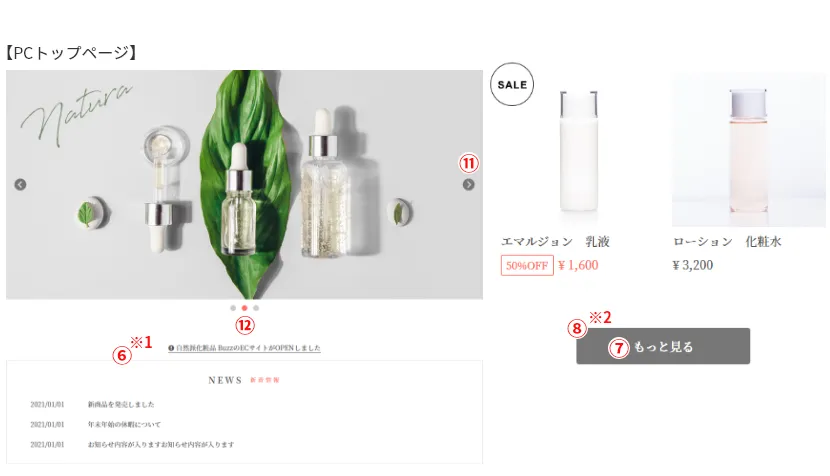830x476 pixels.
Task: Open news item お知らせ内容が入ります
Action: pos(160,444)
